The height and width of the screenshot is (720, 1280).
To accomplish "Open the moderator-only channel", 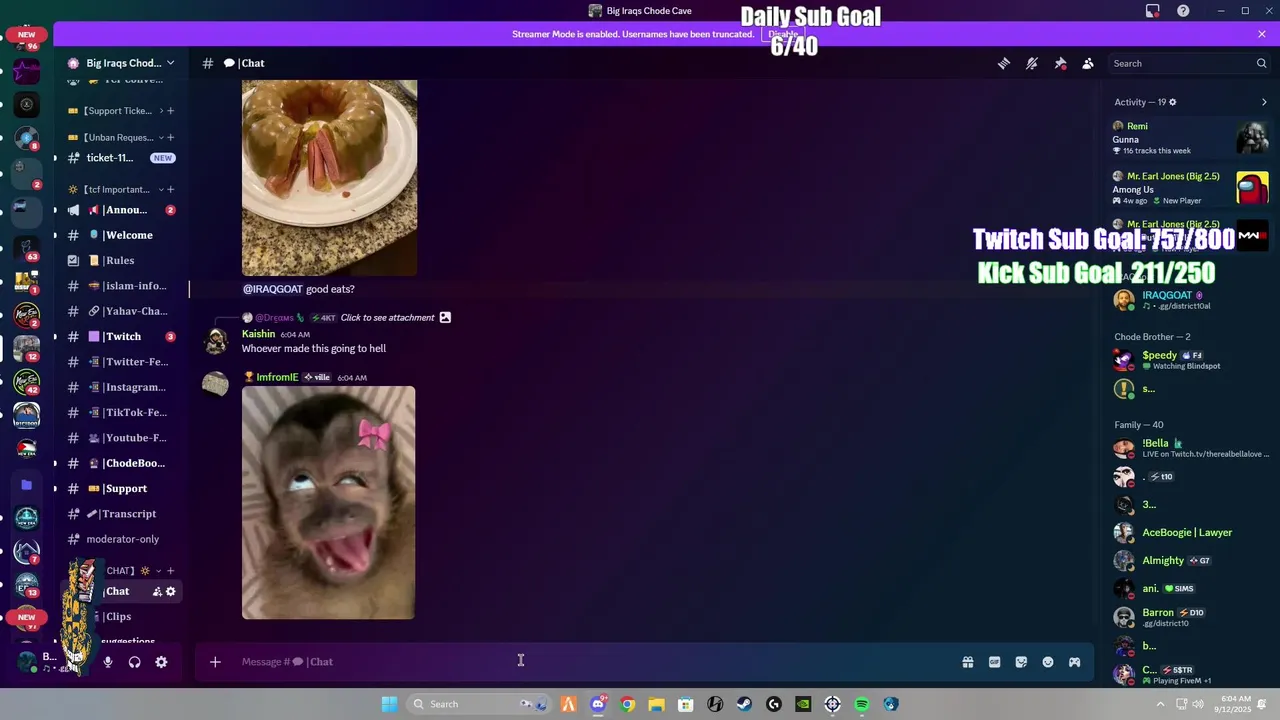I will pos(121,539).
